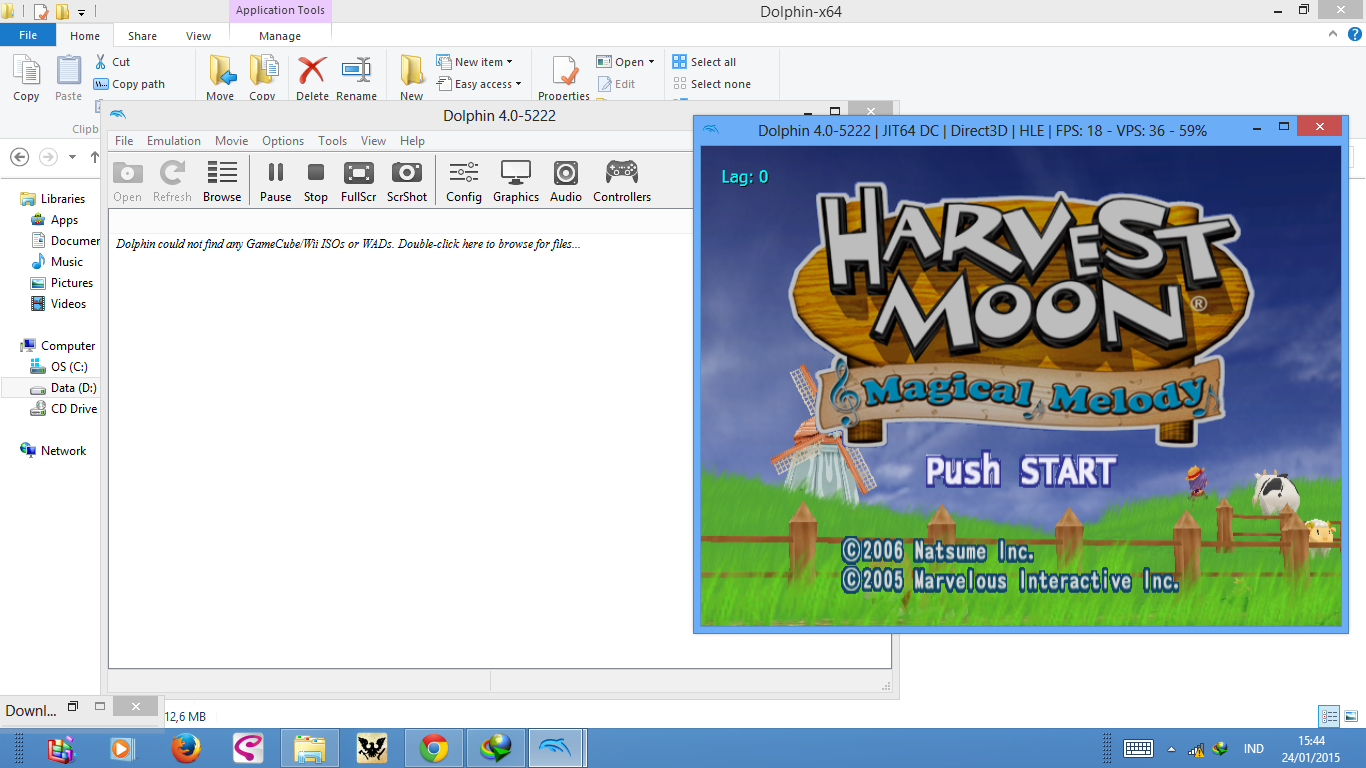
Task: Switch to details view icon in status bar
Action: (1329, 716)
